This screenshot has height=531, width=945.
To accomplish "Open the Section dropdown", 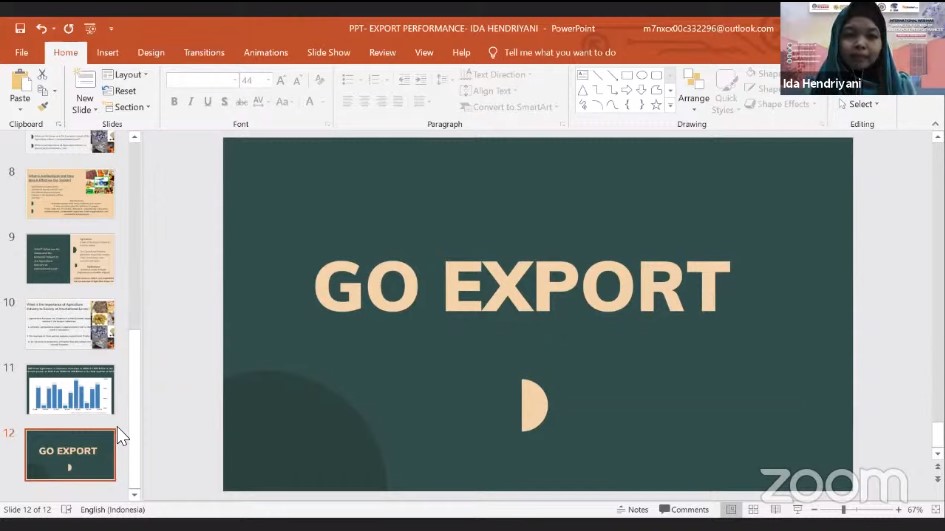I will point(127,107).
